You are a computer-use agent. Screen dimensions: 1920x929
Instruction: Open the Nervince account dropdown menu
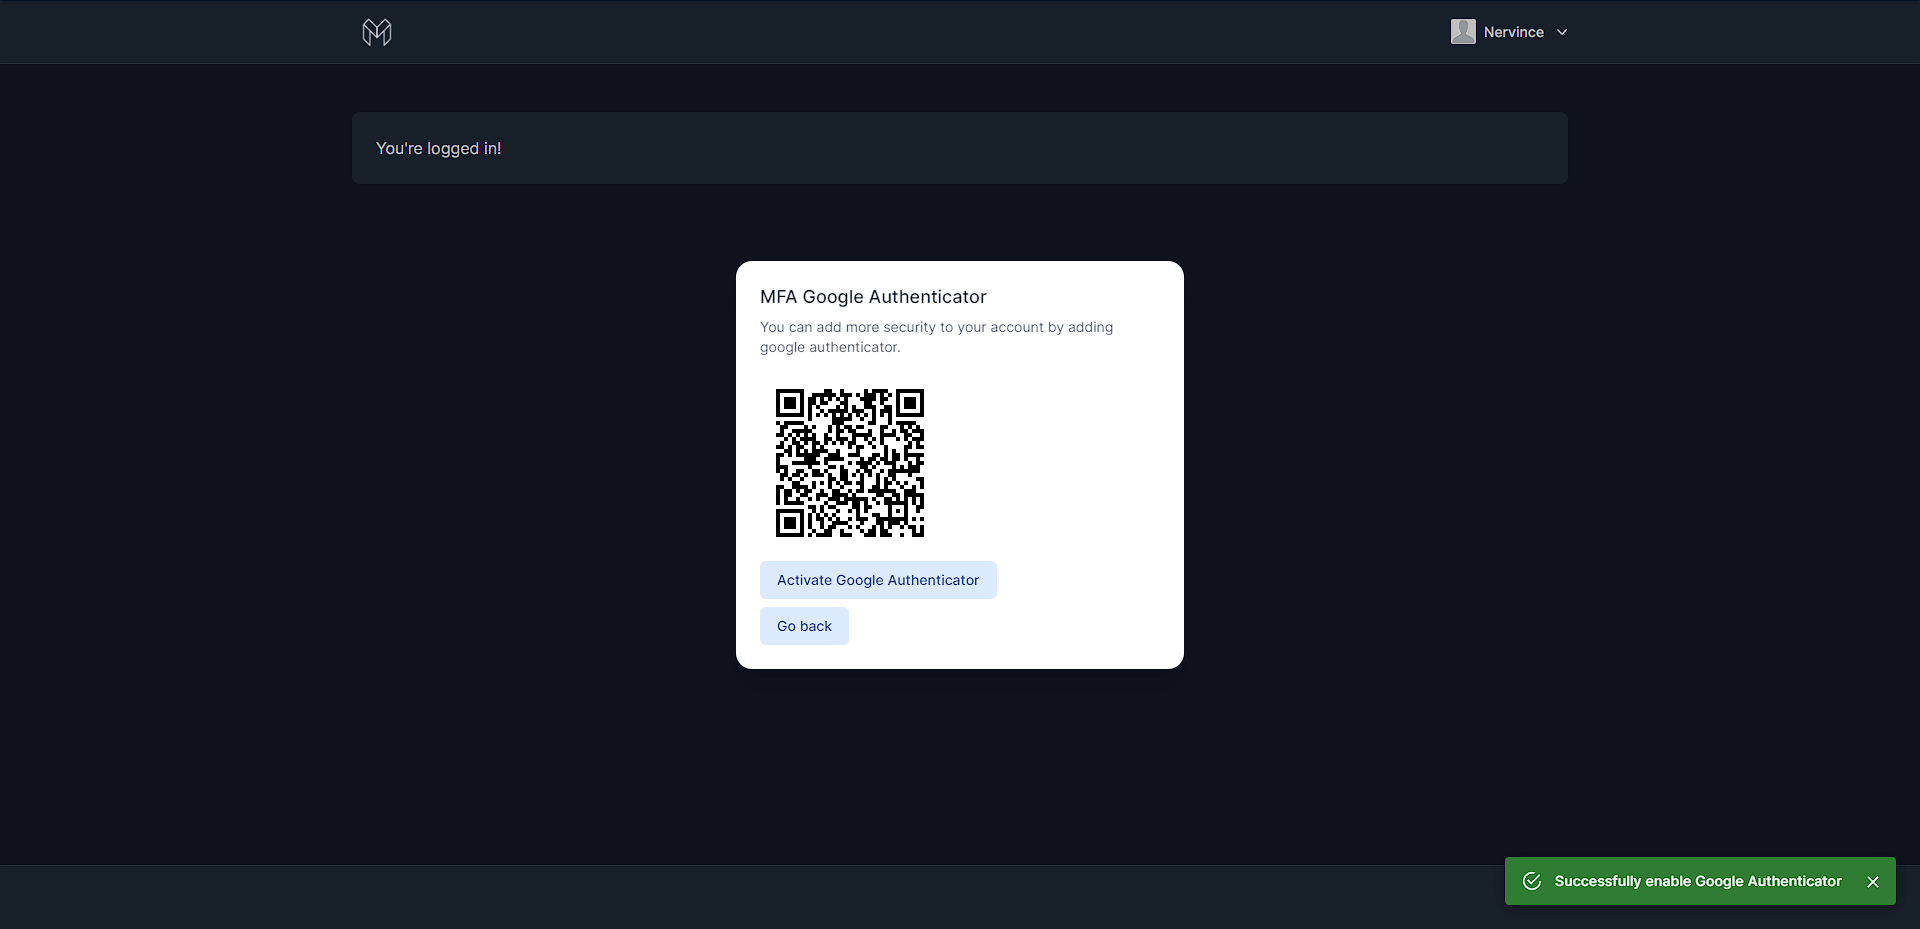click(x=1509, y=32)
